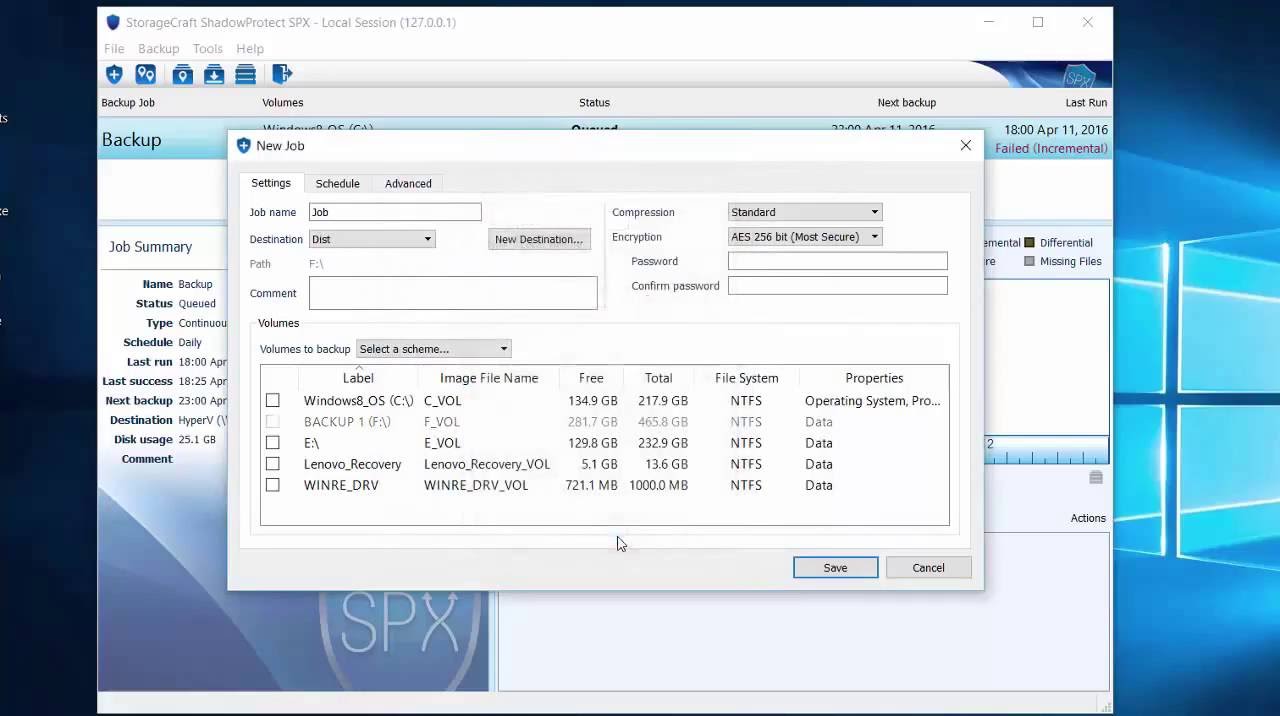This screenshot has height=716, width=1280.
Task: Open the Encryption dropdown showing AES 256 bit
Action: 805,237
